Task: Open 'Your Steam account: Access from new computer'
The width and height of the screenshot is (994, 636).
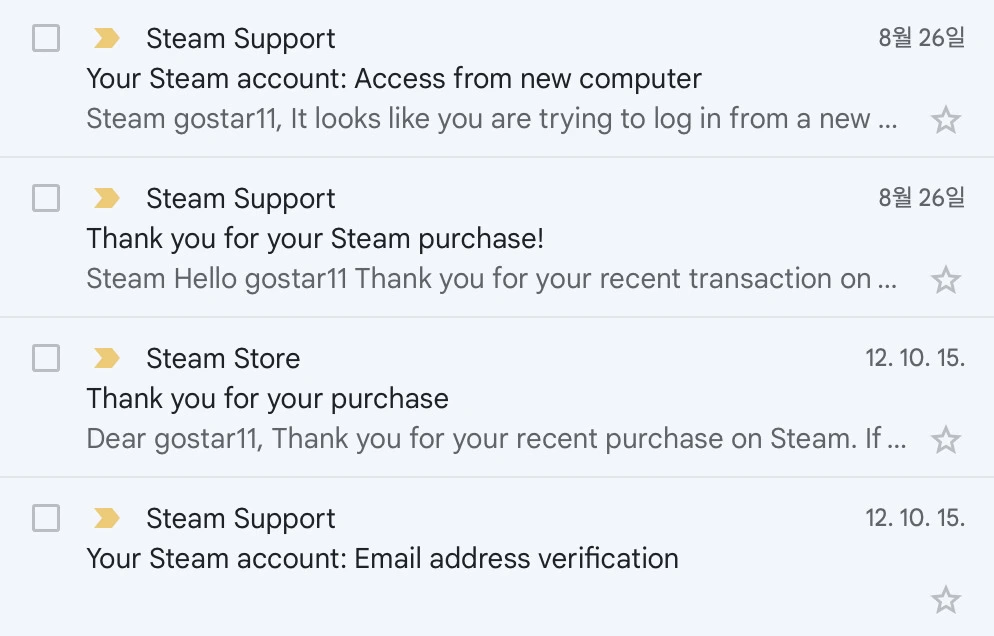Action: 394,79
